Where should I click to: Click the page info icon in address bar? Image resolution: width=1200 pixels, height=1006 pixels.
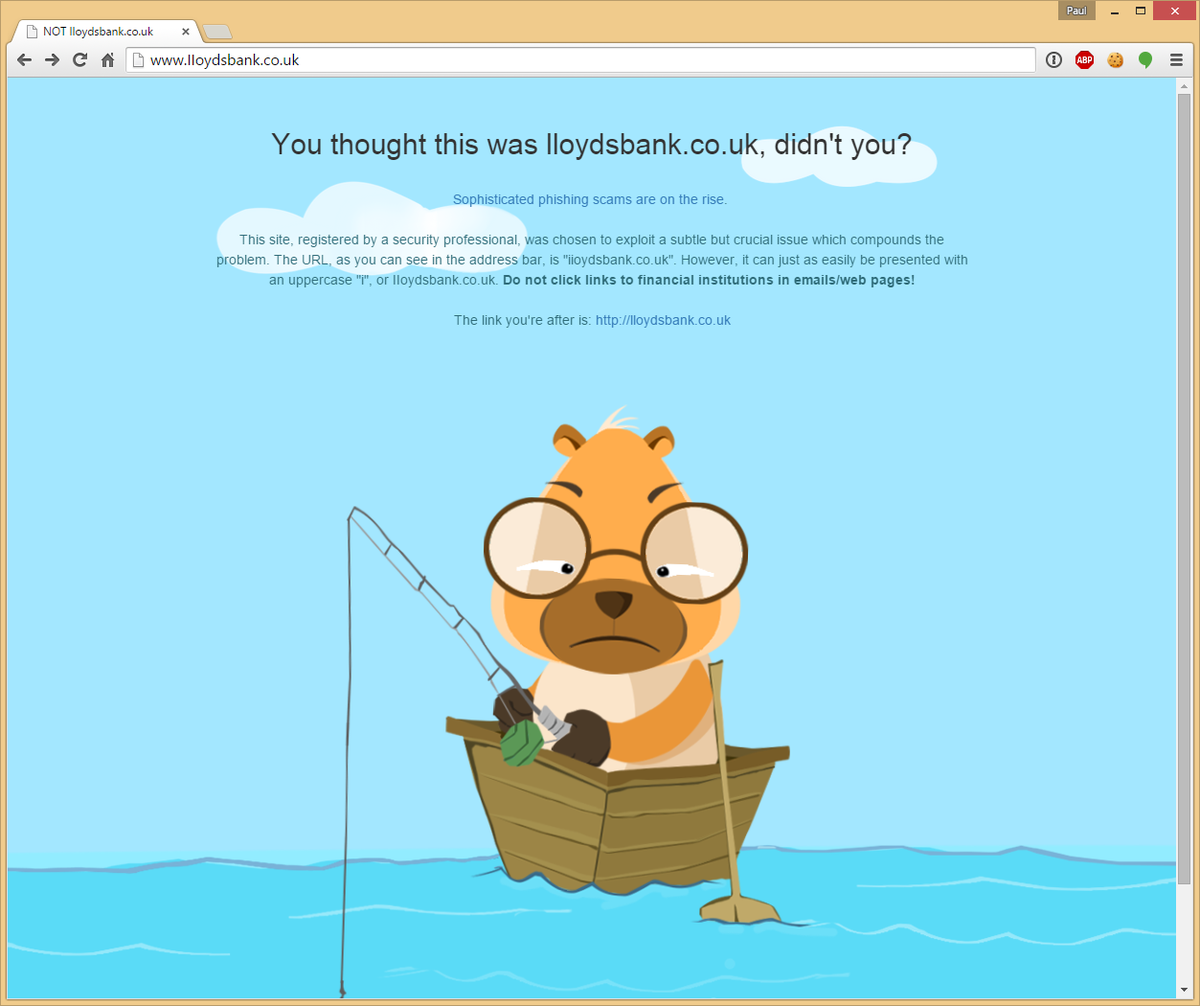point(139,60)
